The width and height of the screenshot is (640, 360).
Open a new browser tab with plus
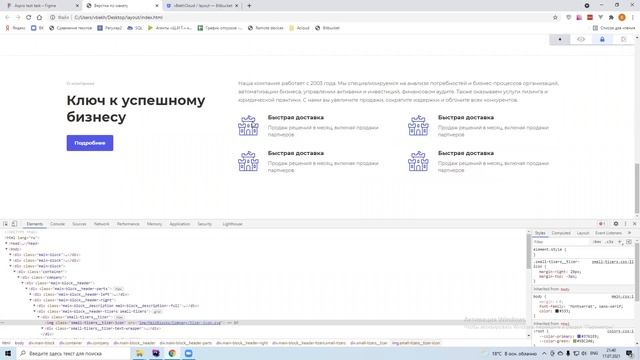[x=249, y=6]
